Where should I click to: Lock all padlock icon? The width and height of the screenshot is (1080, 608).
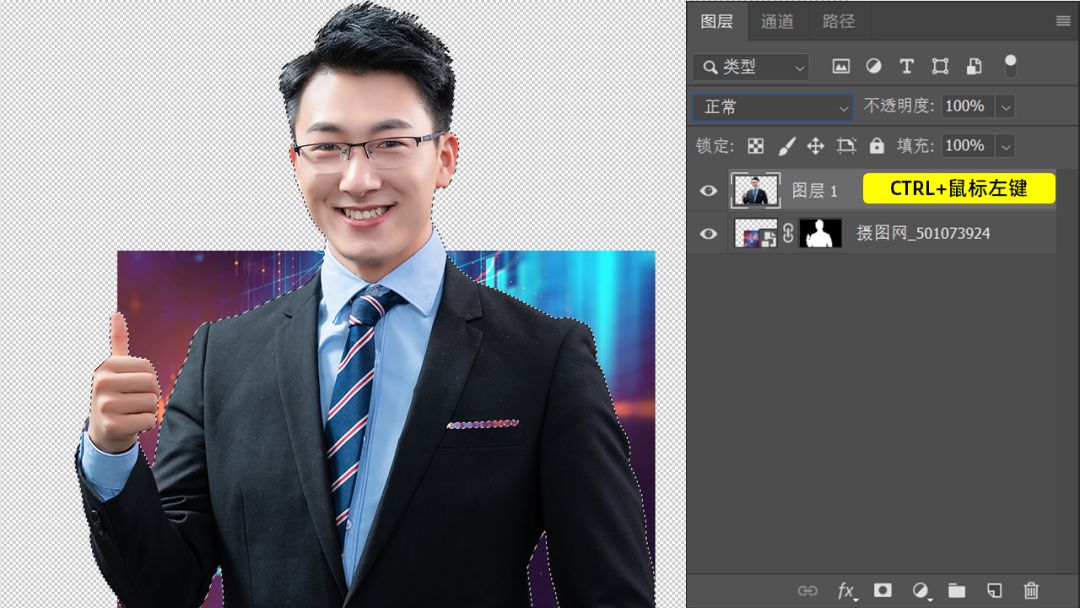tap(876, 145)
